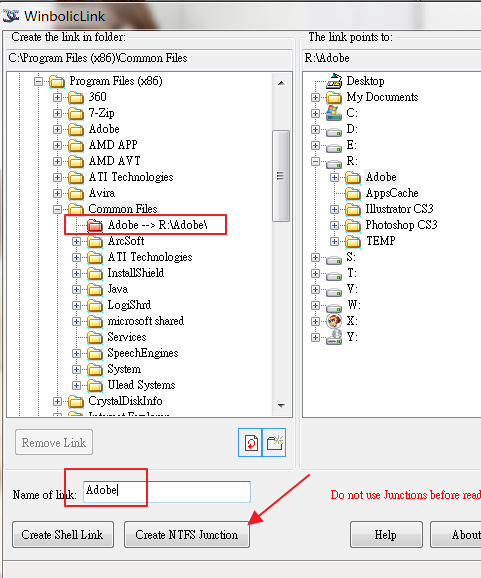Select the AMD AVT folder
Image resolution: width=481 pixels, height=578 pixels.
tap(115, 161)
